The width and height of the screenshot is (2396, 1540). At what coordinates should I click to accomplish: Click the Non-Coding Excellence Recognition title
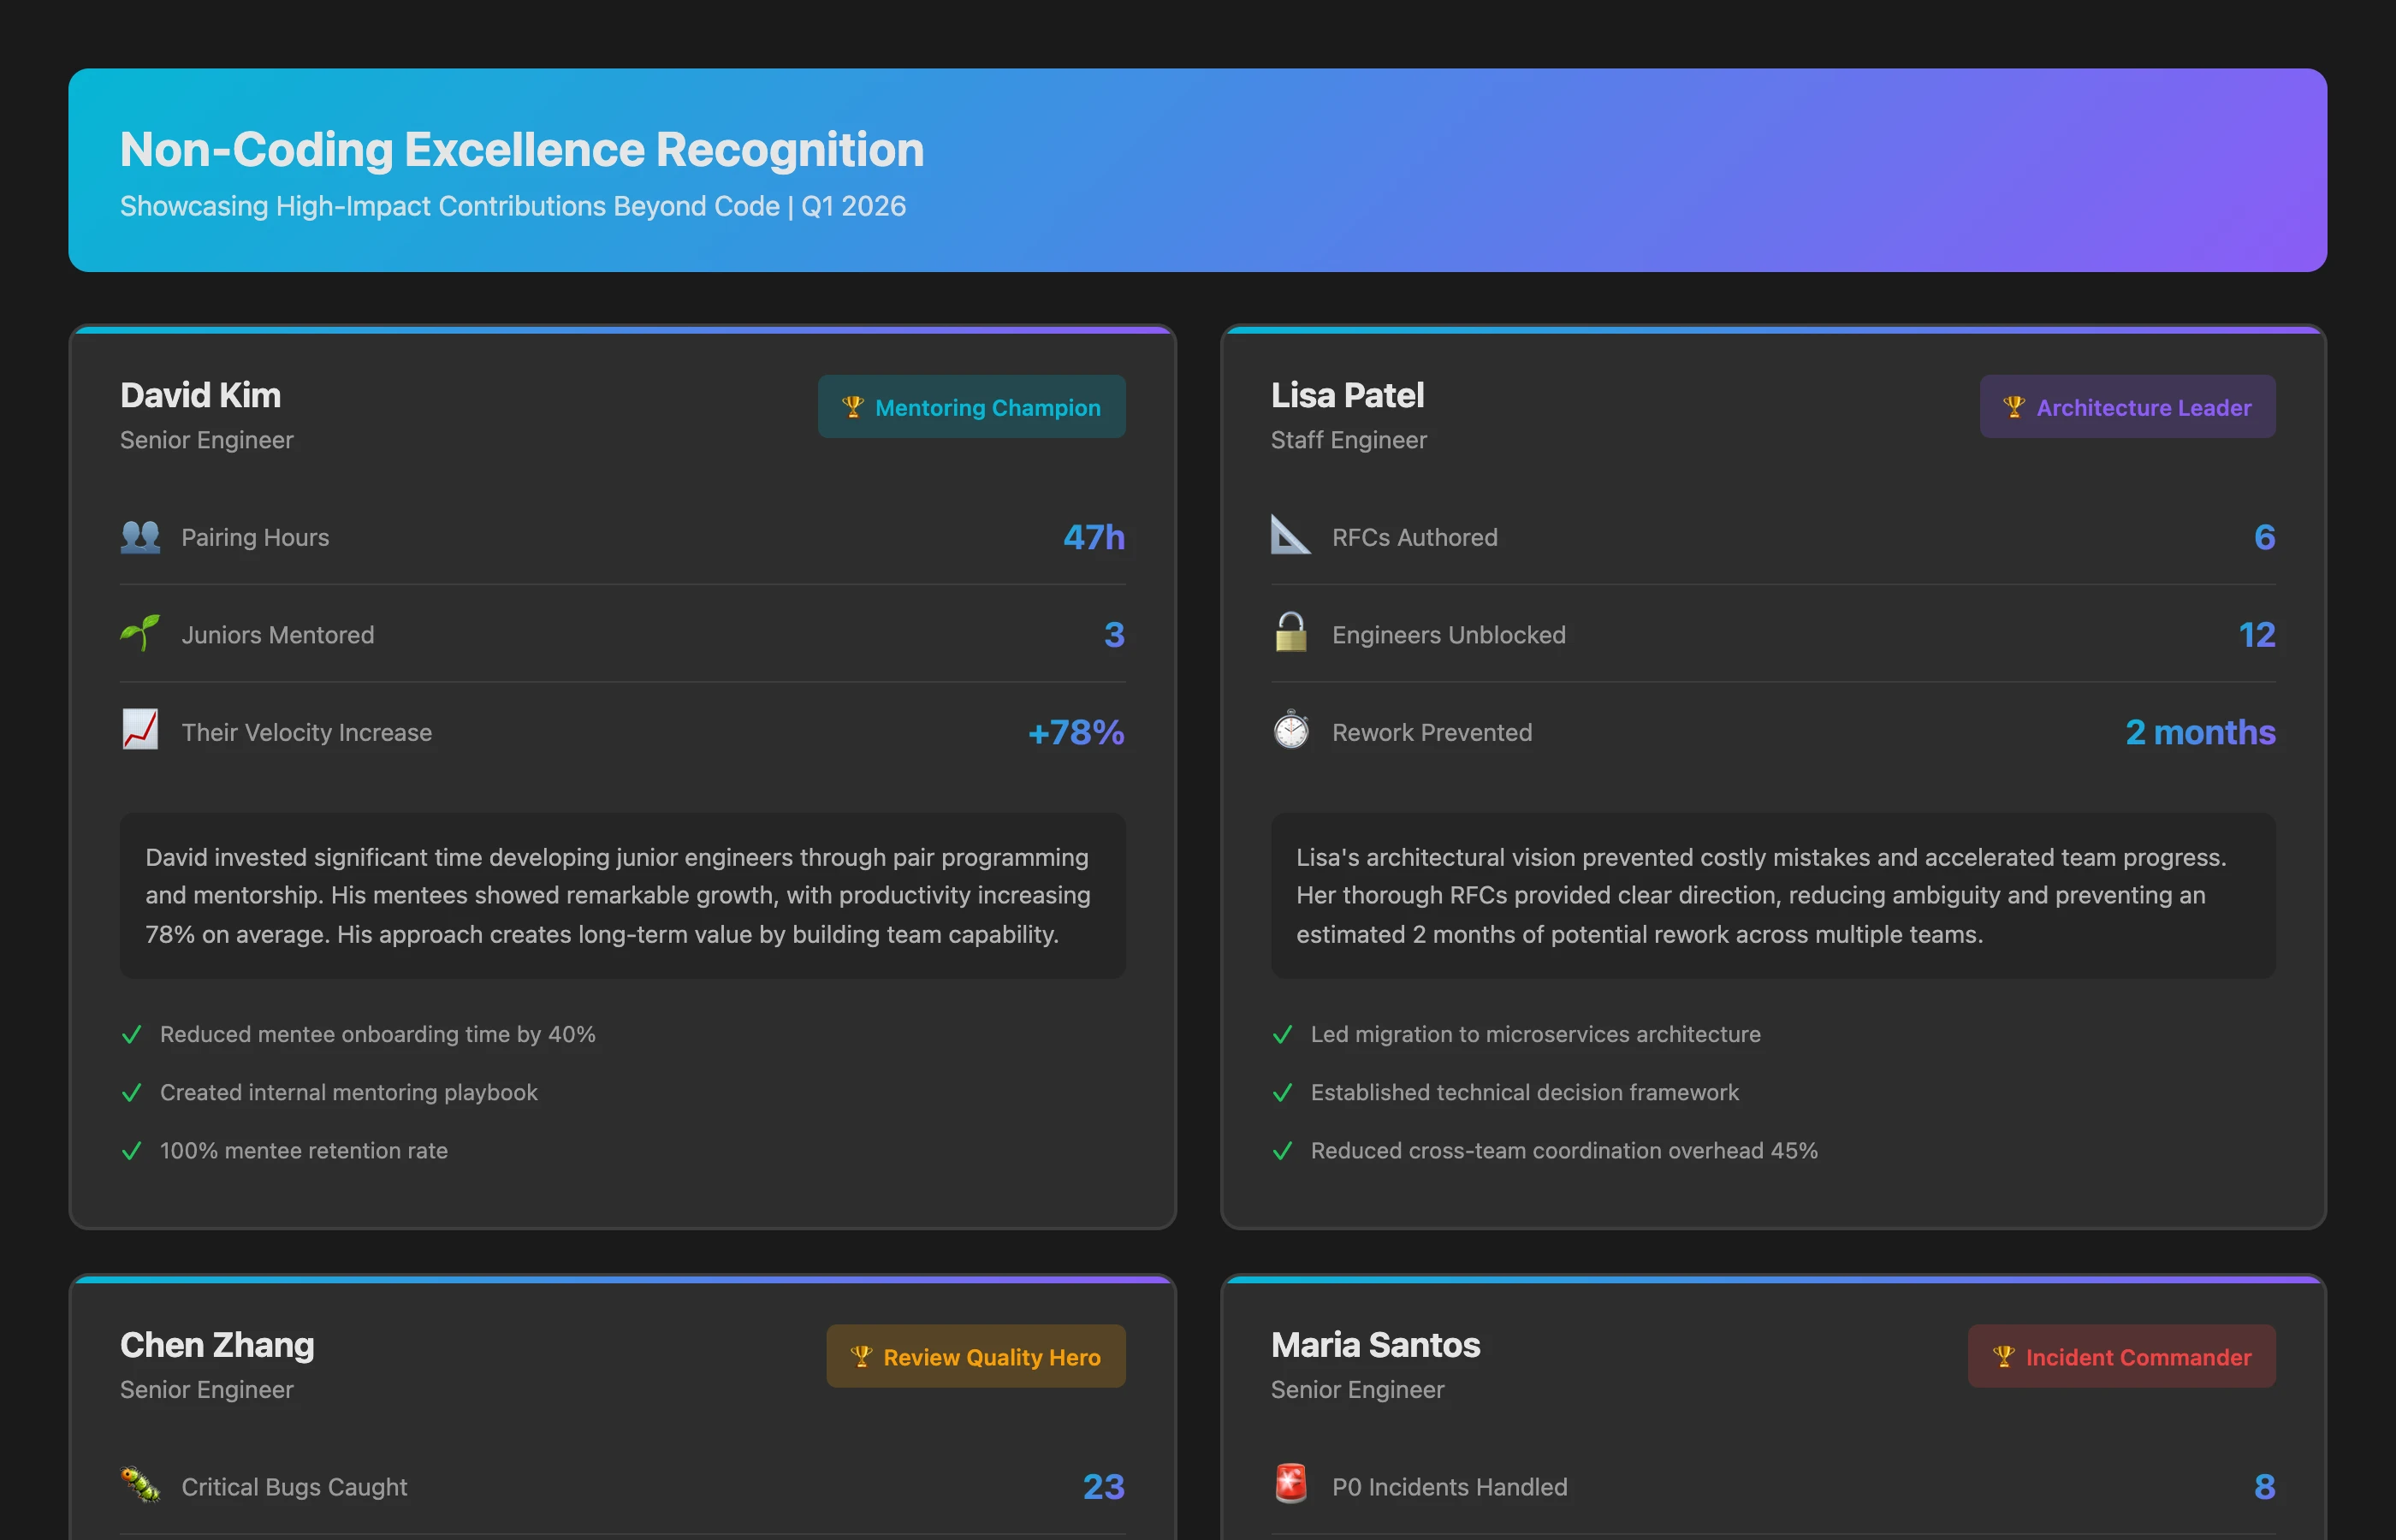521,150
